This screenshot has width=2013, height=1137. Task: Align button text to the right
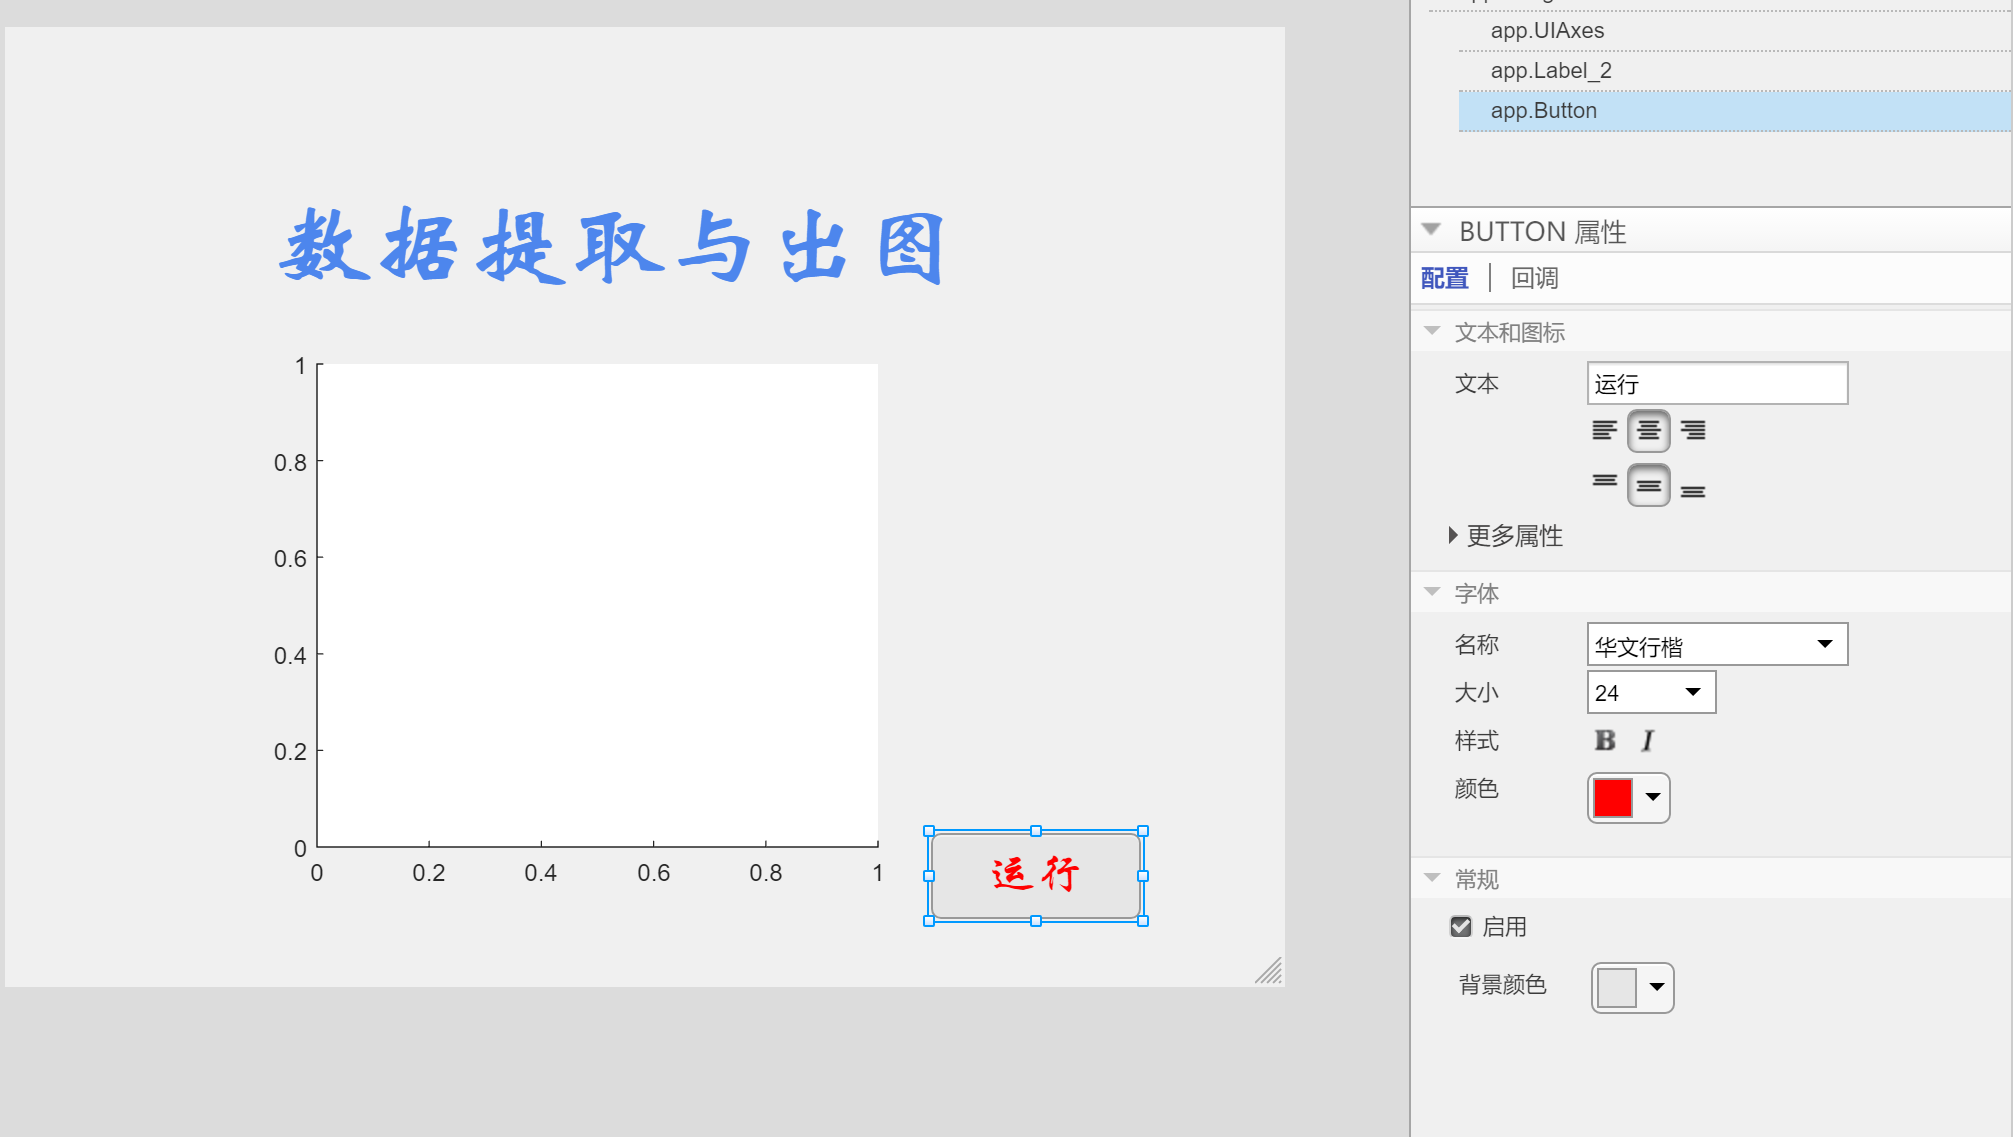pyautogui.click(x=1692, y=430)
